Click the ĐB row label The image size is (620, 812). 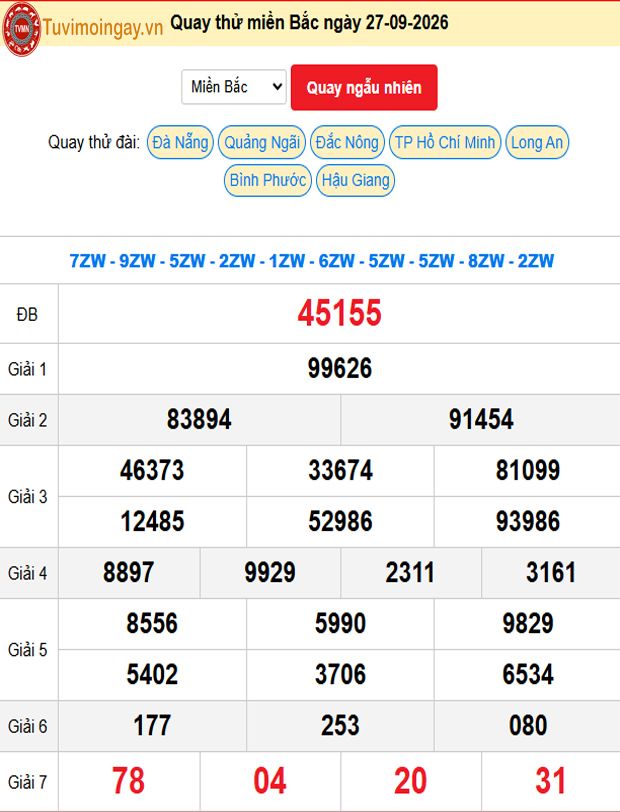tap(27, 314)
